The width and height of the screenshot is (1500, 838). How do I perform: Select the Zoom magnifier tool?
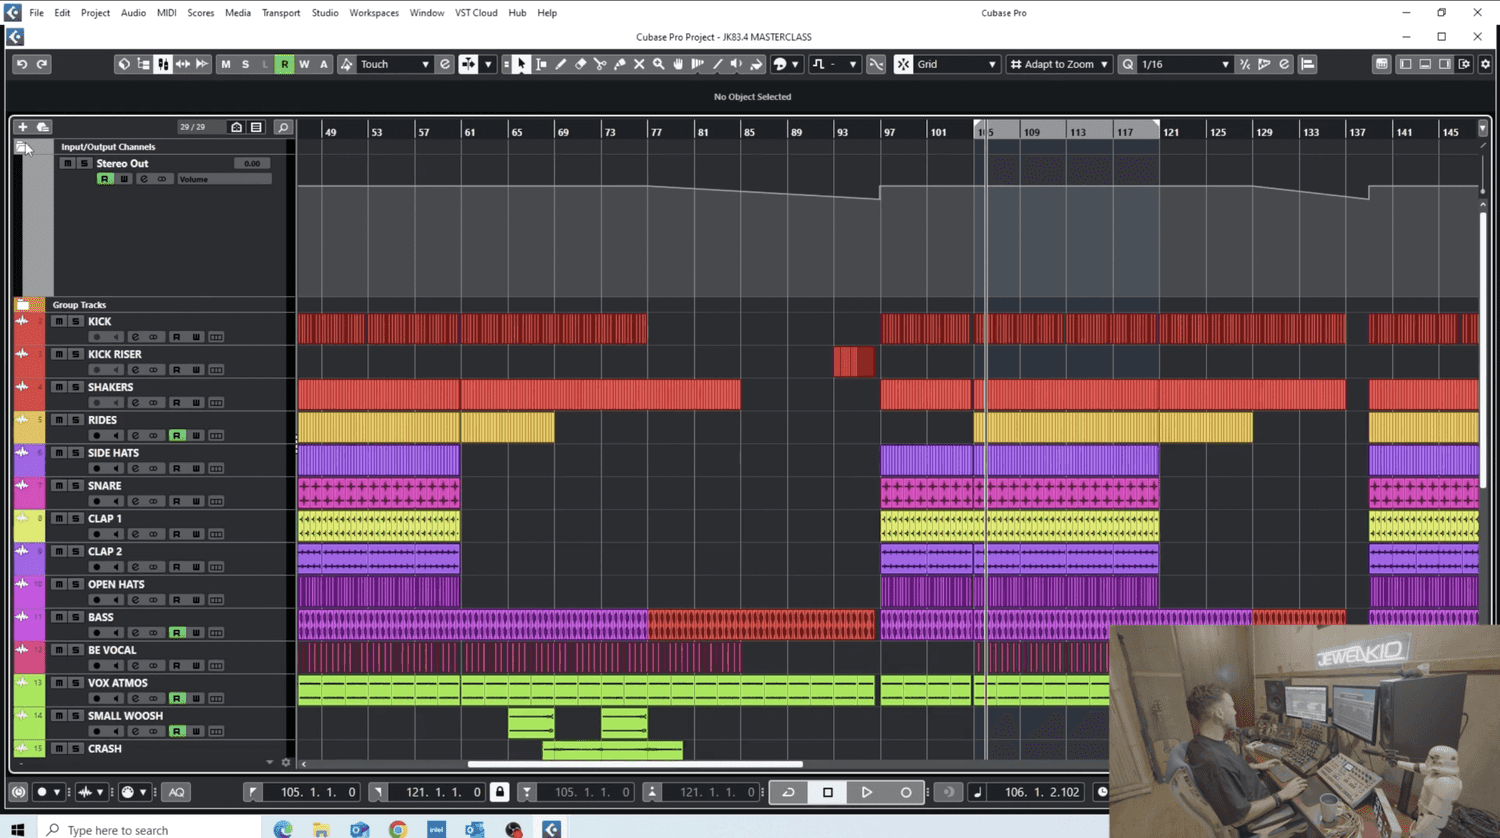coord(658,64)
